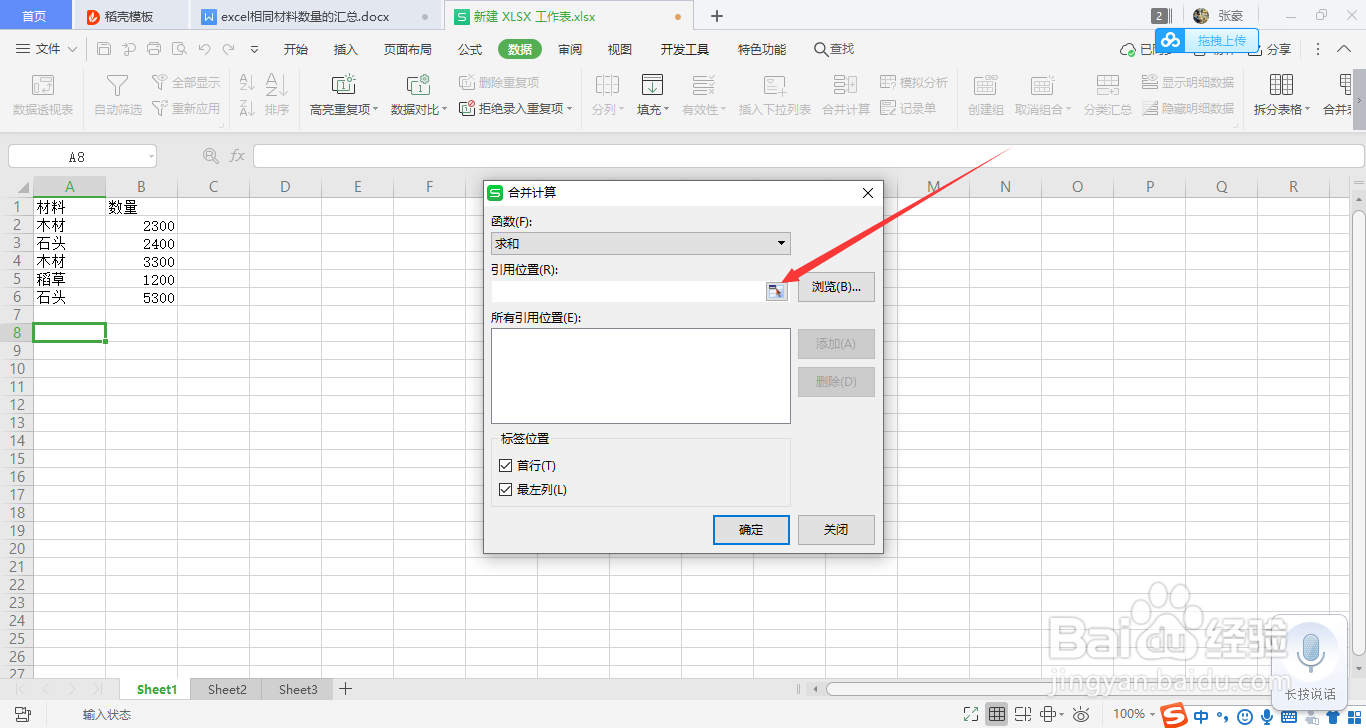Click the Undo arrow icon
Viewport: 1366px width, 728px height.
point(204,49)
